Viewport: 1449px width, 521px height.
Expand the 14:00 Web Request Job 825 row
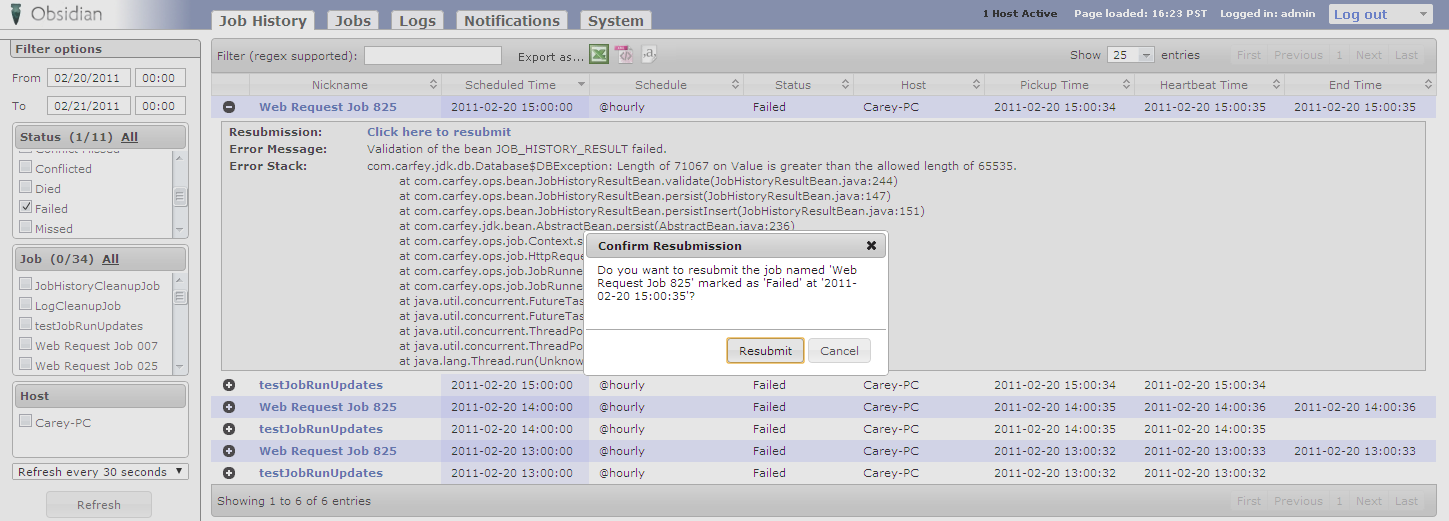pos(229,407)
